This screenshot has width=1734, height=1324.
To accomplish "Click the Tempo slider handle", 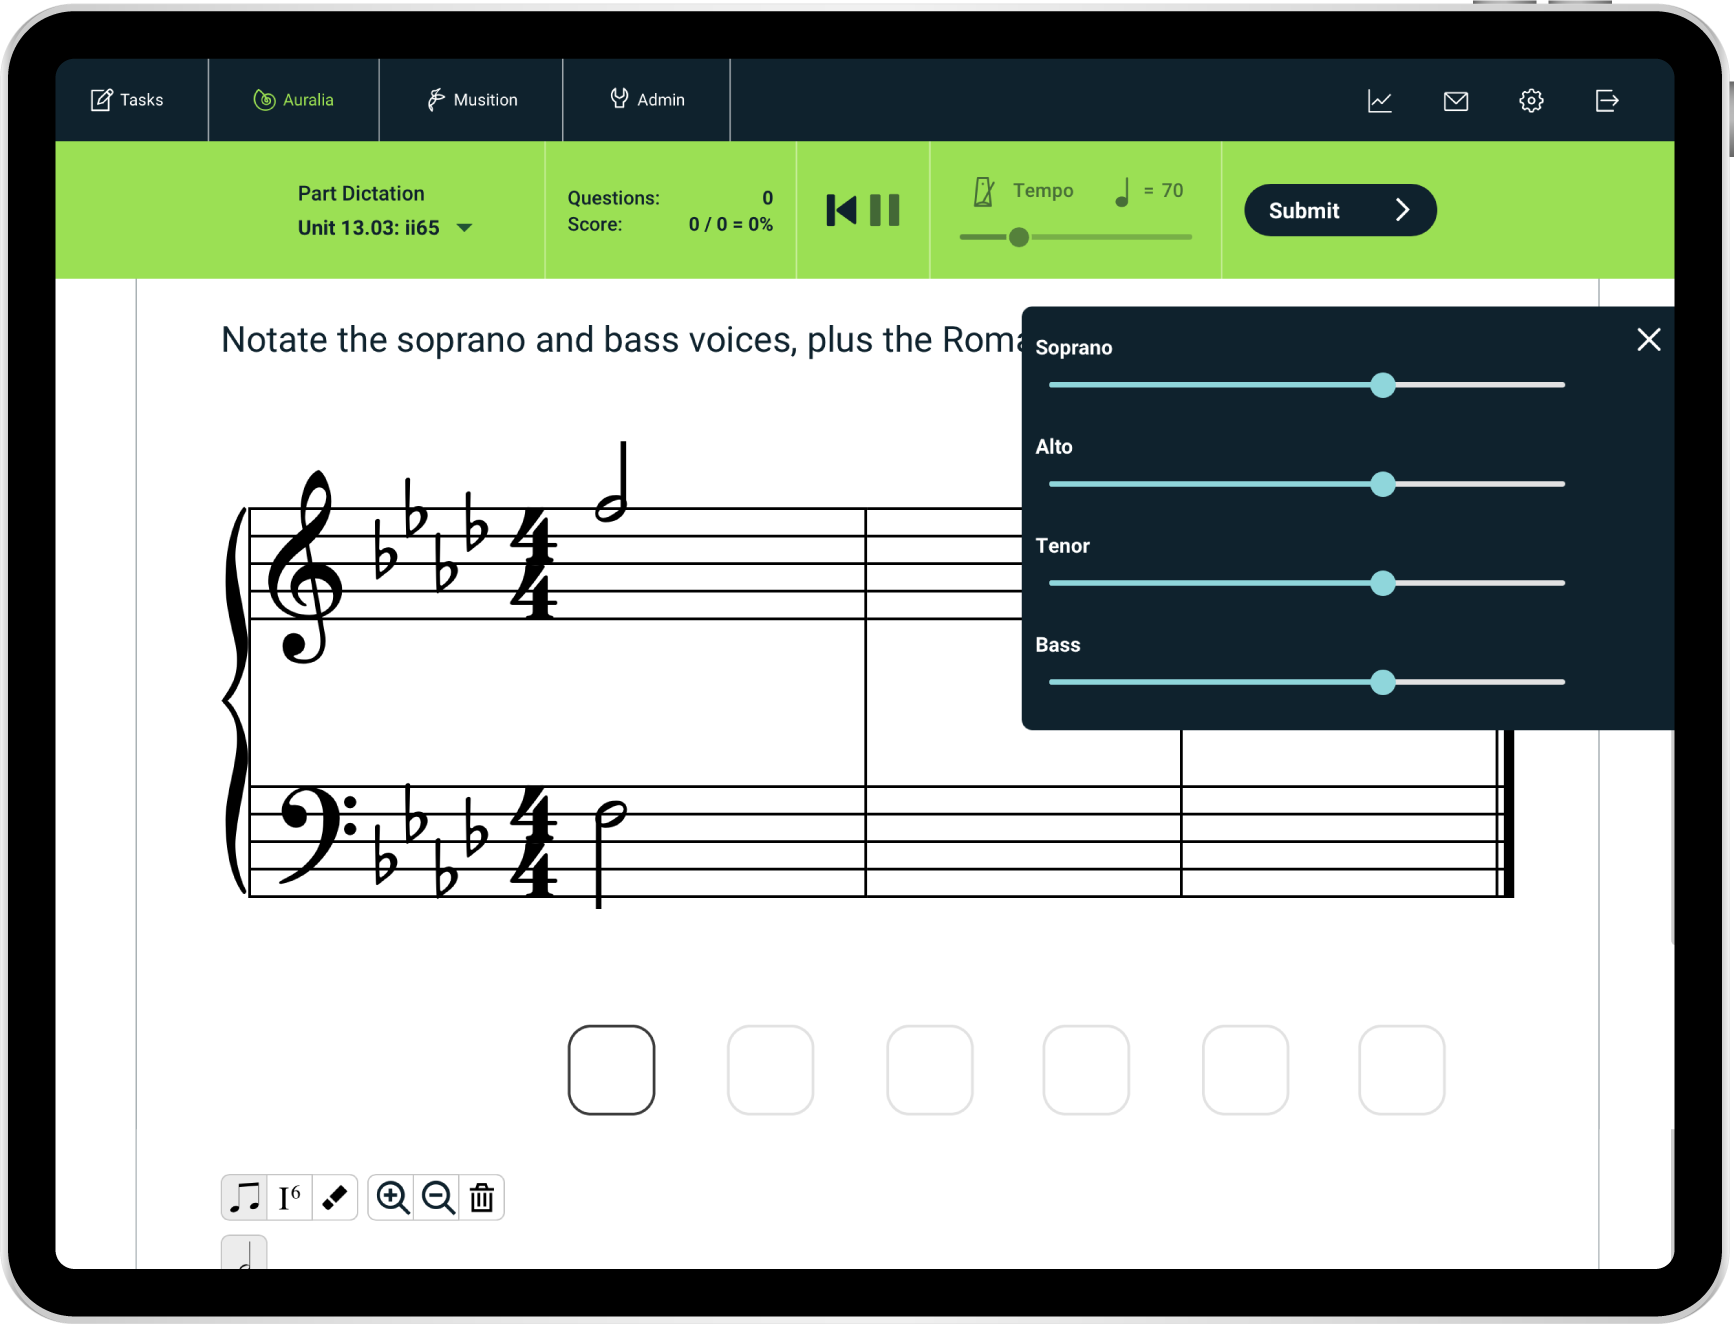I will [x=1018, y=237].
